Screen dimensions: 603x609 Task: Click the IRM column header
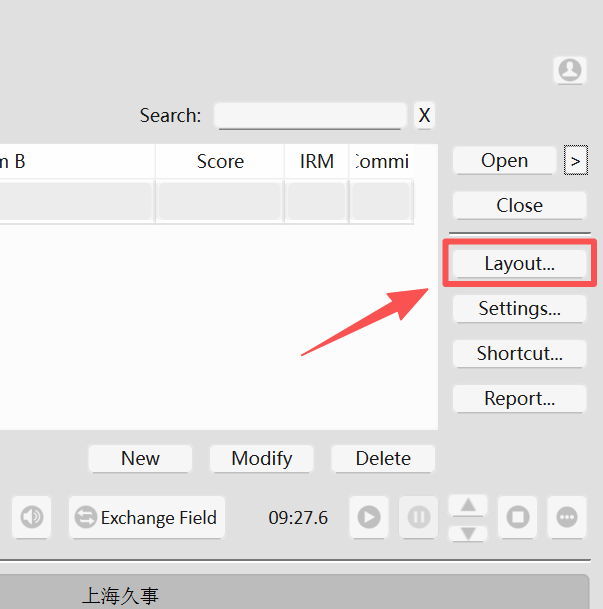pyautogui.click(x=317, y=161)
